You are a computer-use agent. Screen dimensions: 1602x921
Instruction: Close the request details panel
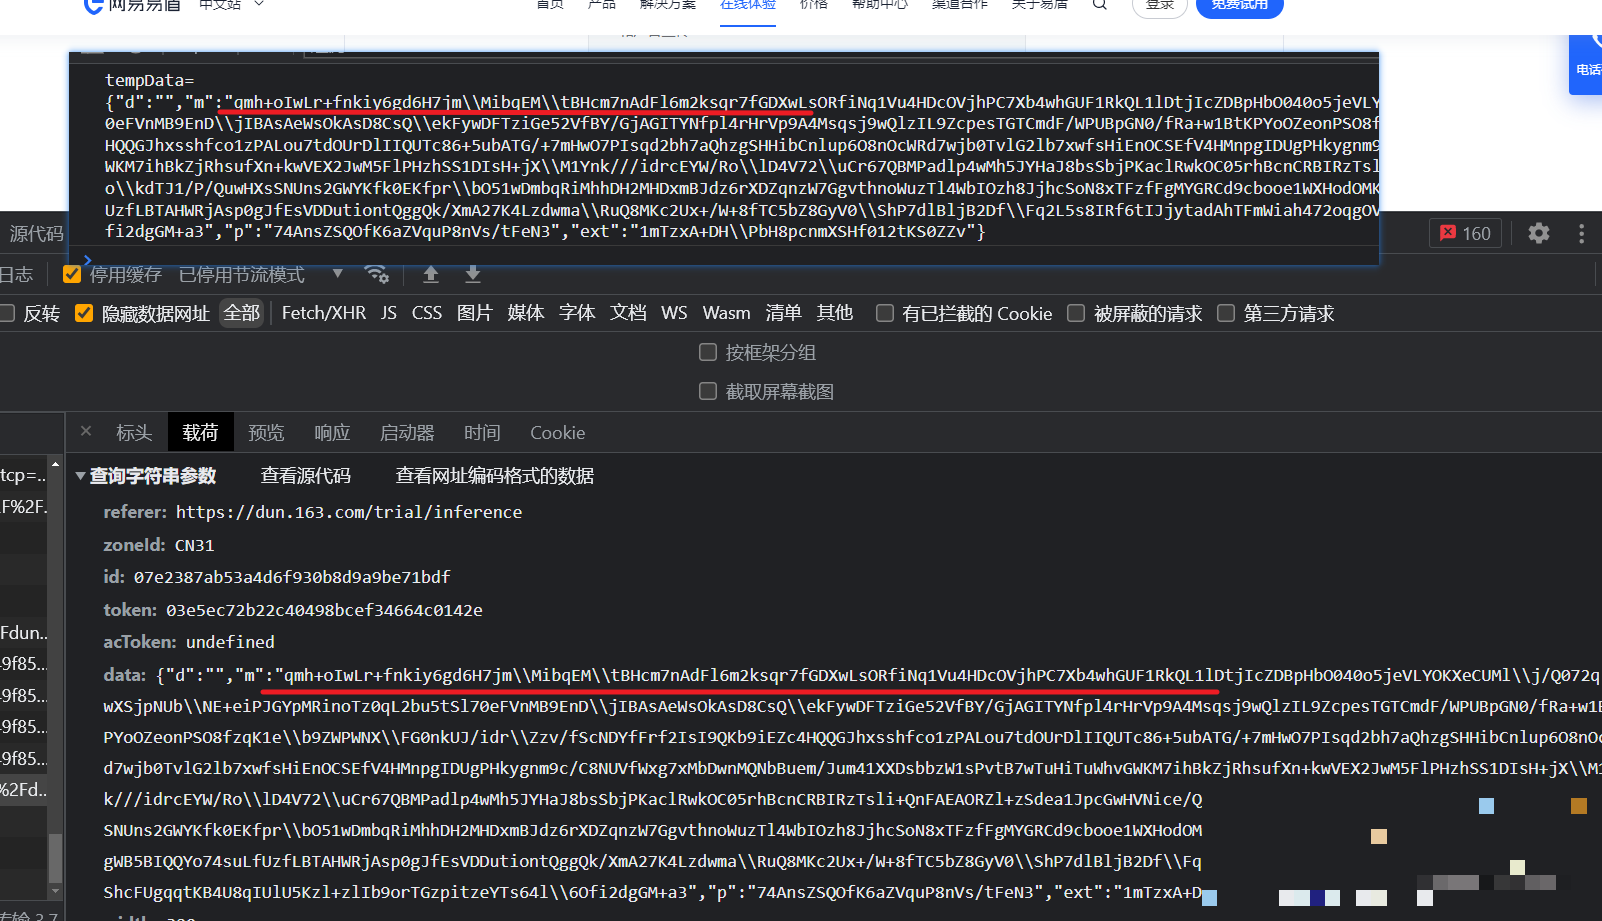86,431
